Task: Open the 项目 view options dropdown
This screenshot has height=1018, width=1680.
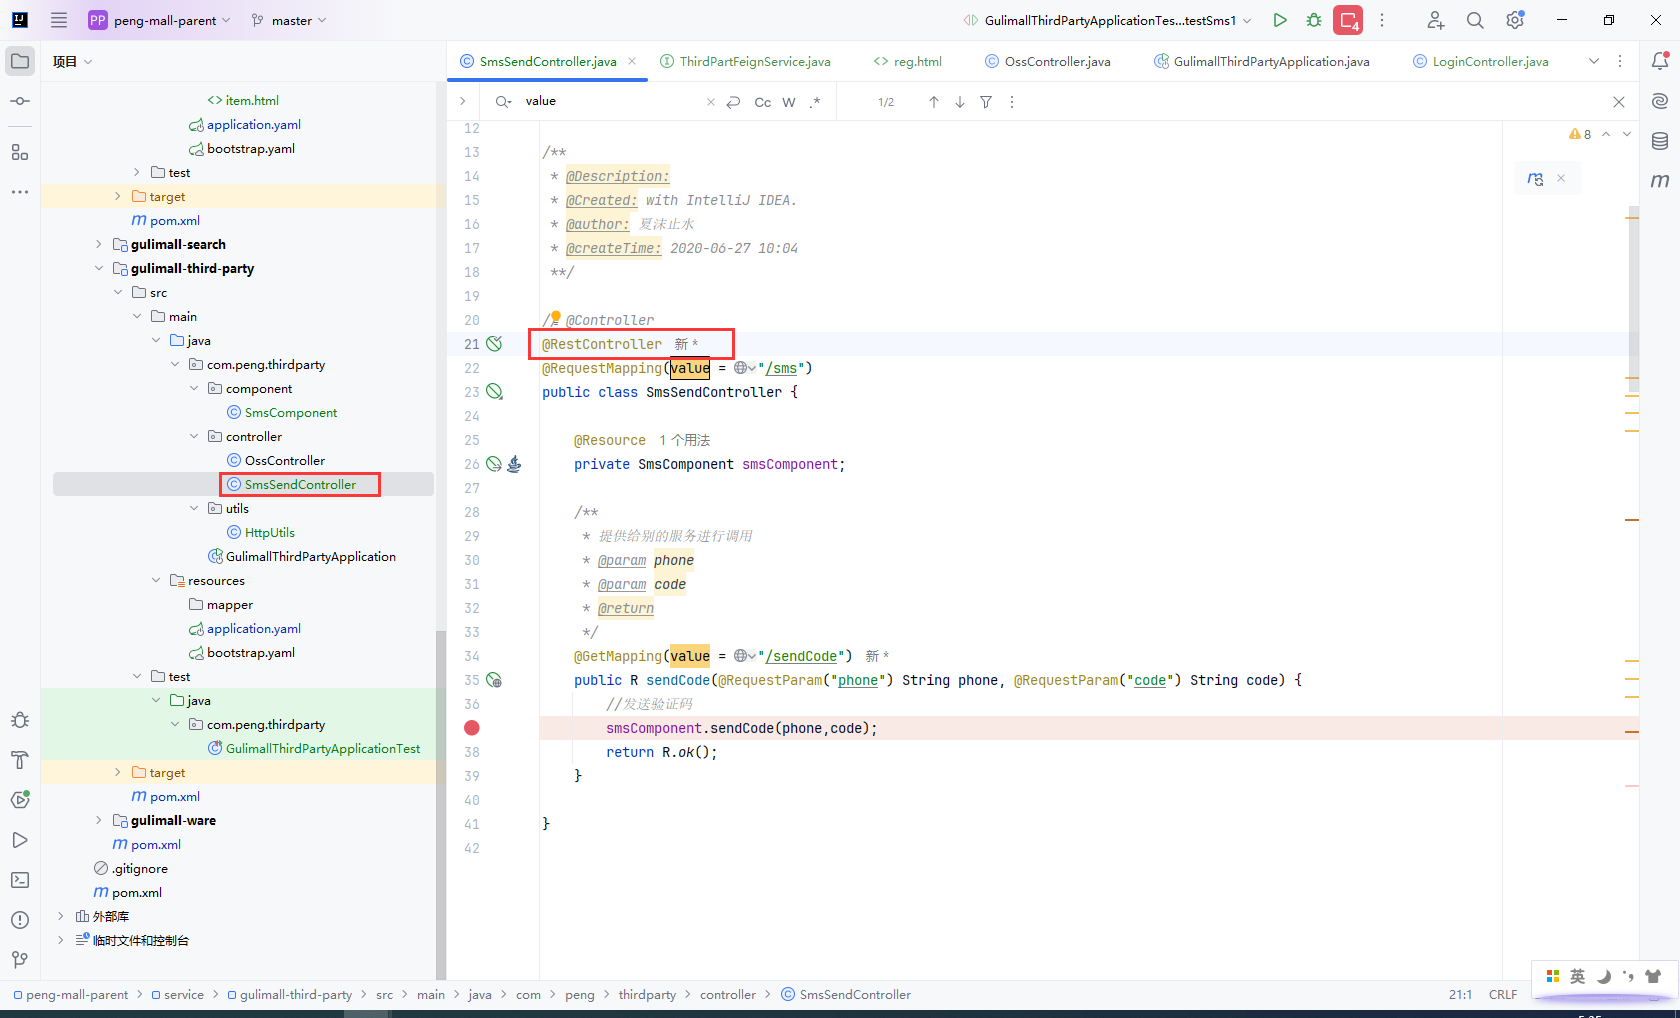Action: [72, 61]
